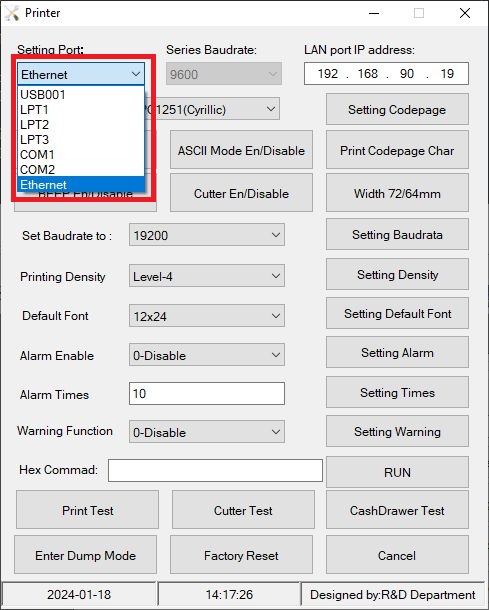The image size is (489, 610).
Task: Click the Set Baudrate to label
Action: coord(67,235)
